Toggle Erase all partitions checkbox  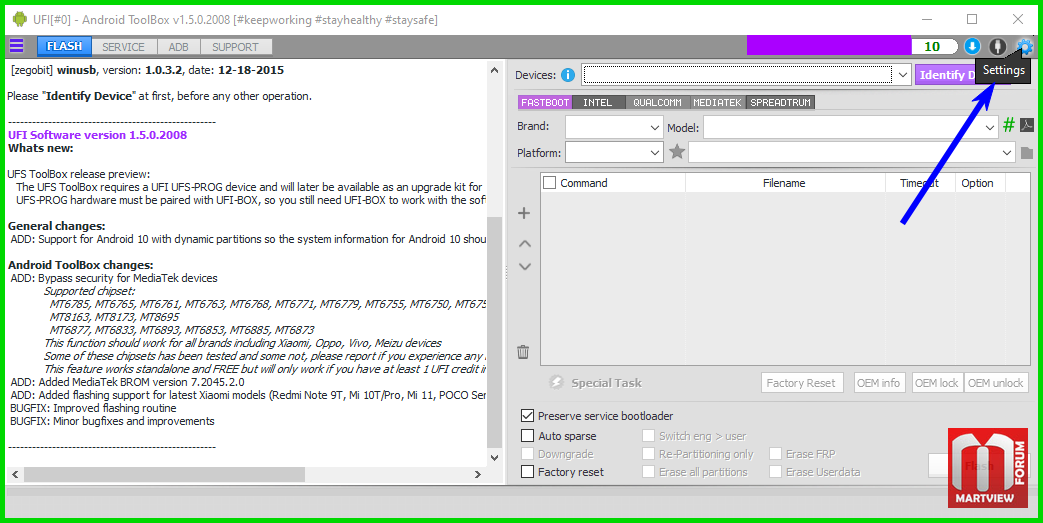coord(649,472)
